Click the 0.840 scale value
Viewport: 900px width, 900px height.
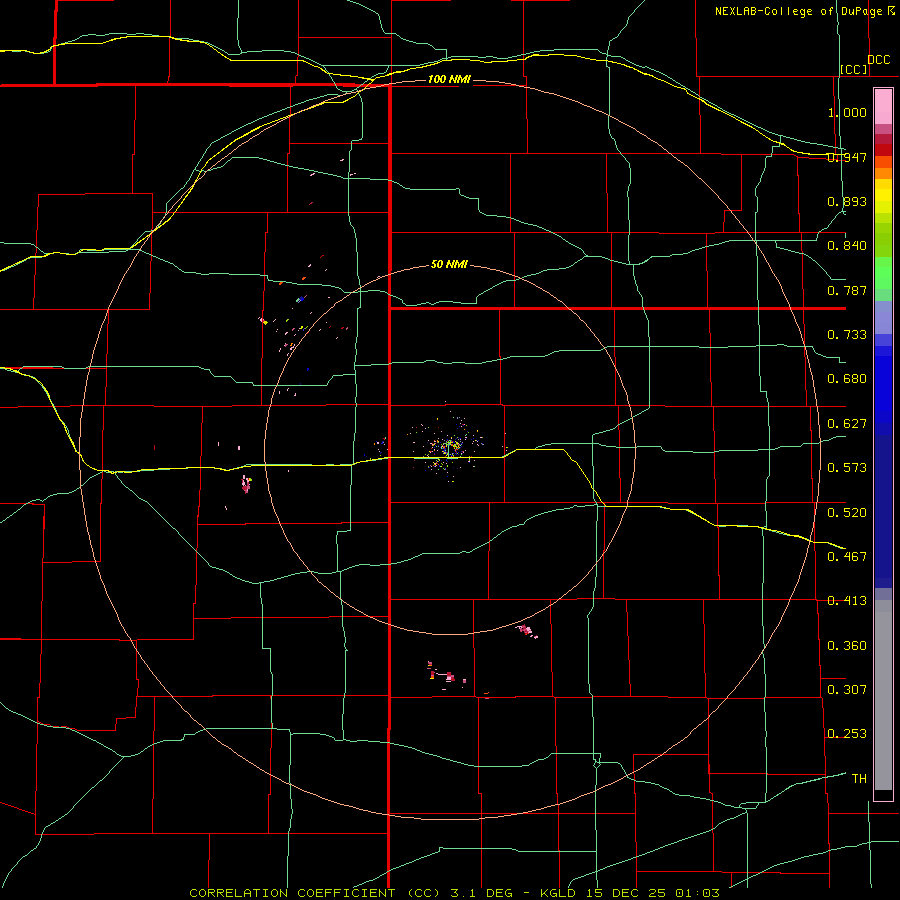coord(847,246)
